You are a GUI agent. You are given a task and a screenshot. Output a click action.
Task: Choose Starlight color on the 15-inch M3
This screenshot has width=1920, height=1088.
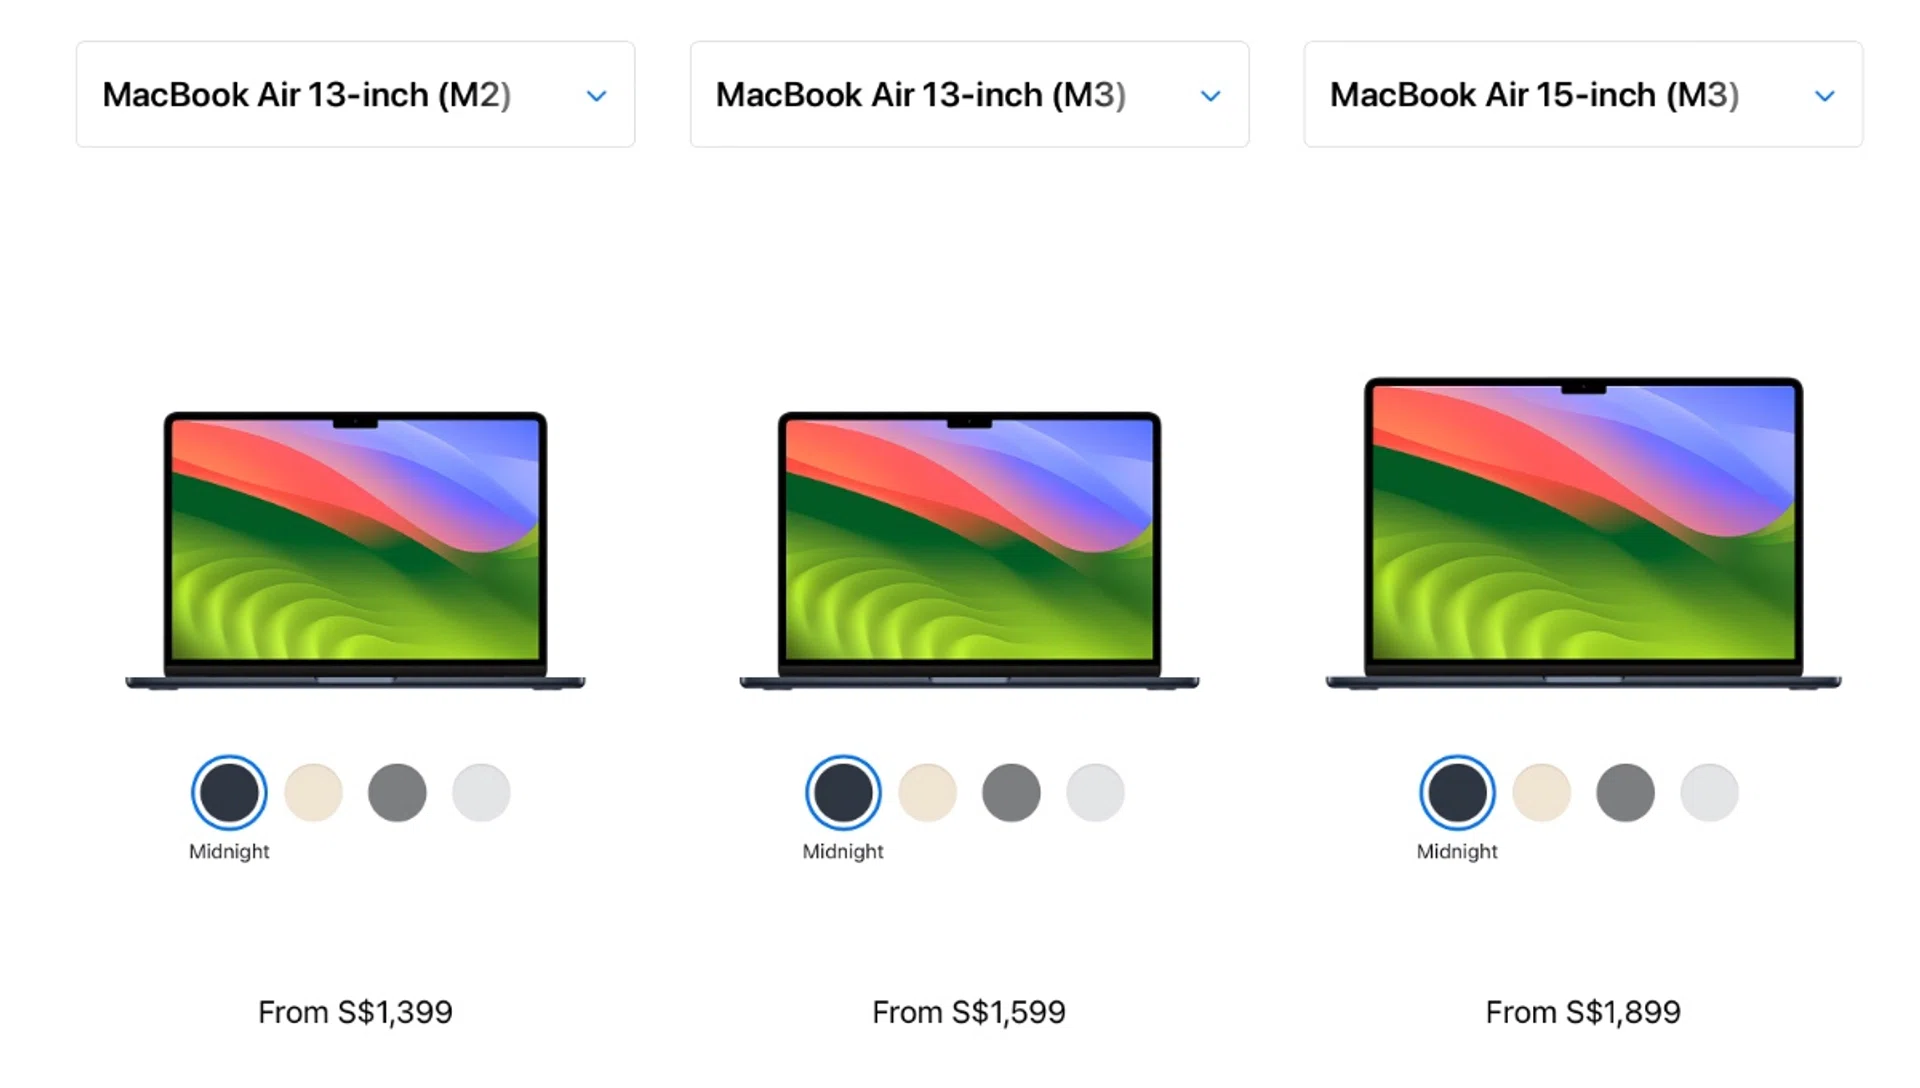(1541, 792)
